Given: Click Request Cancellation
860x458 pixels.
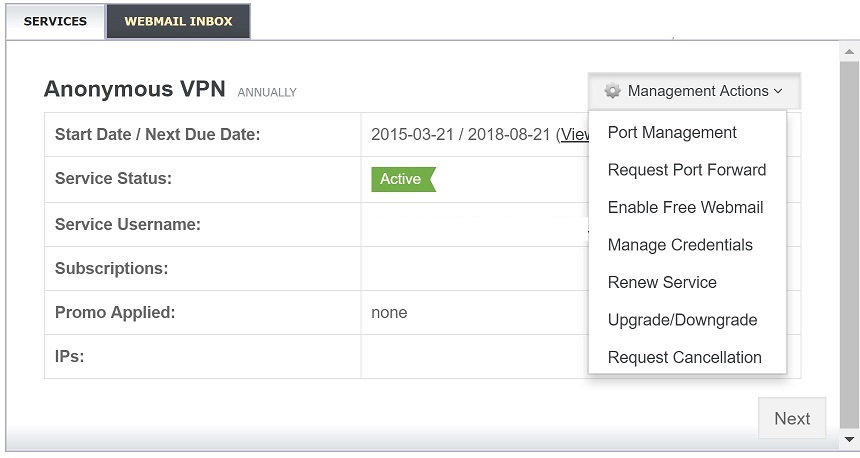Looking at the screenshot, I should [684, 357].
